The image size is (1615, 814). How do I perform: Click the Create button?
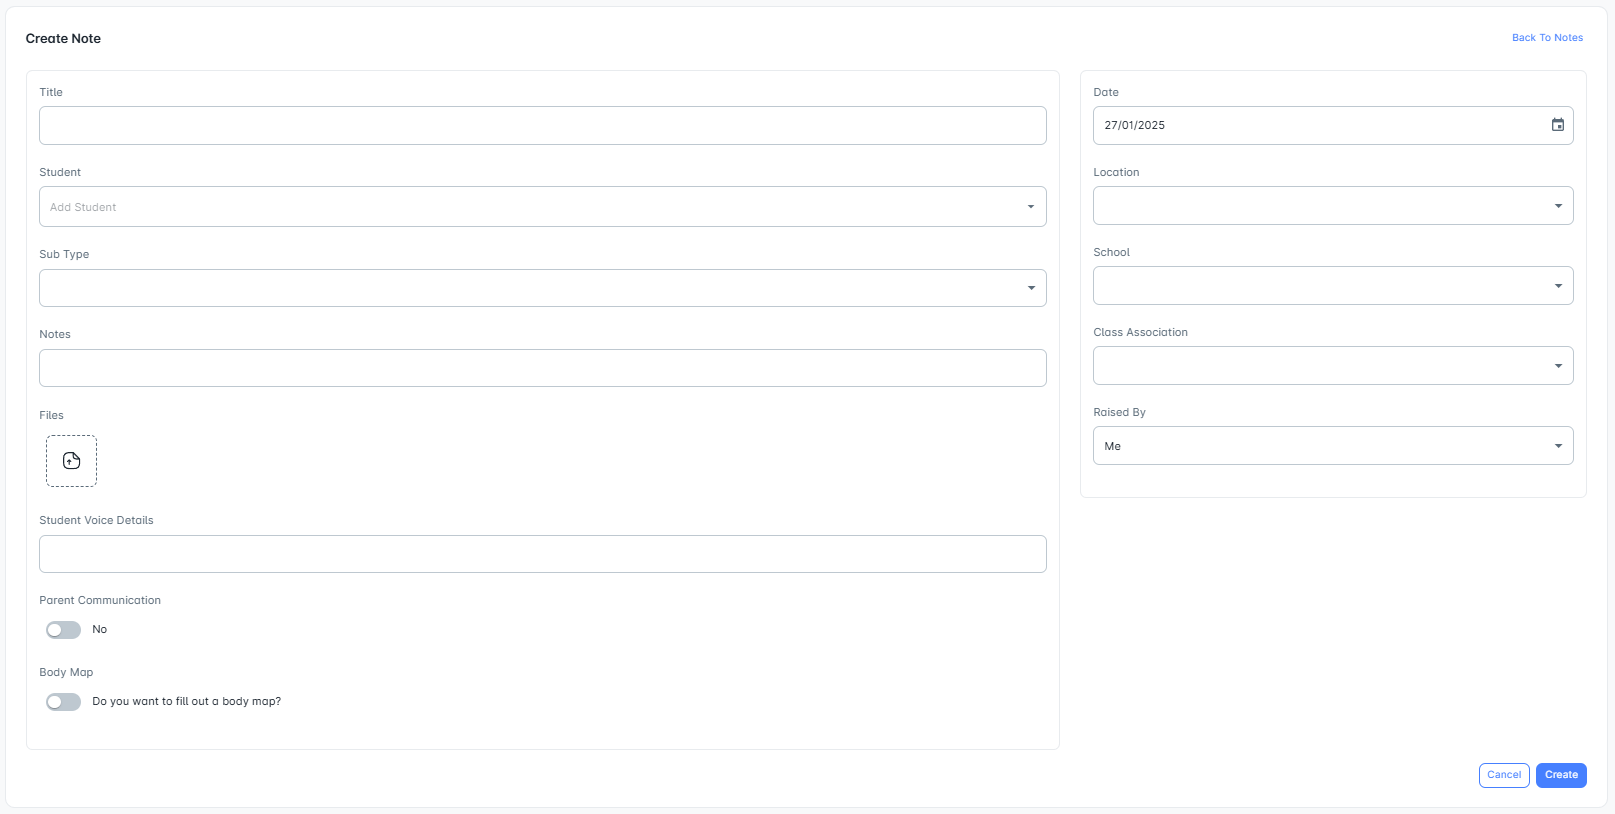pos(1561,775)
